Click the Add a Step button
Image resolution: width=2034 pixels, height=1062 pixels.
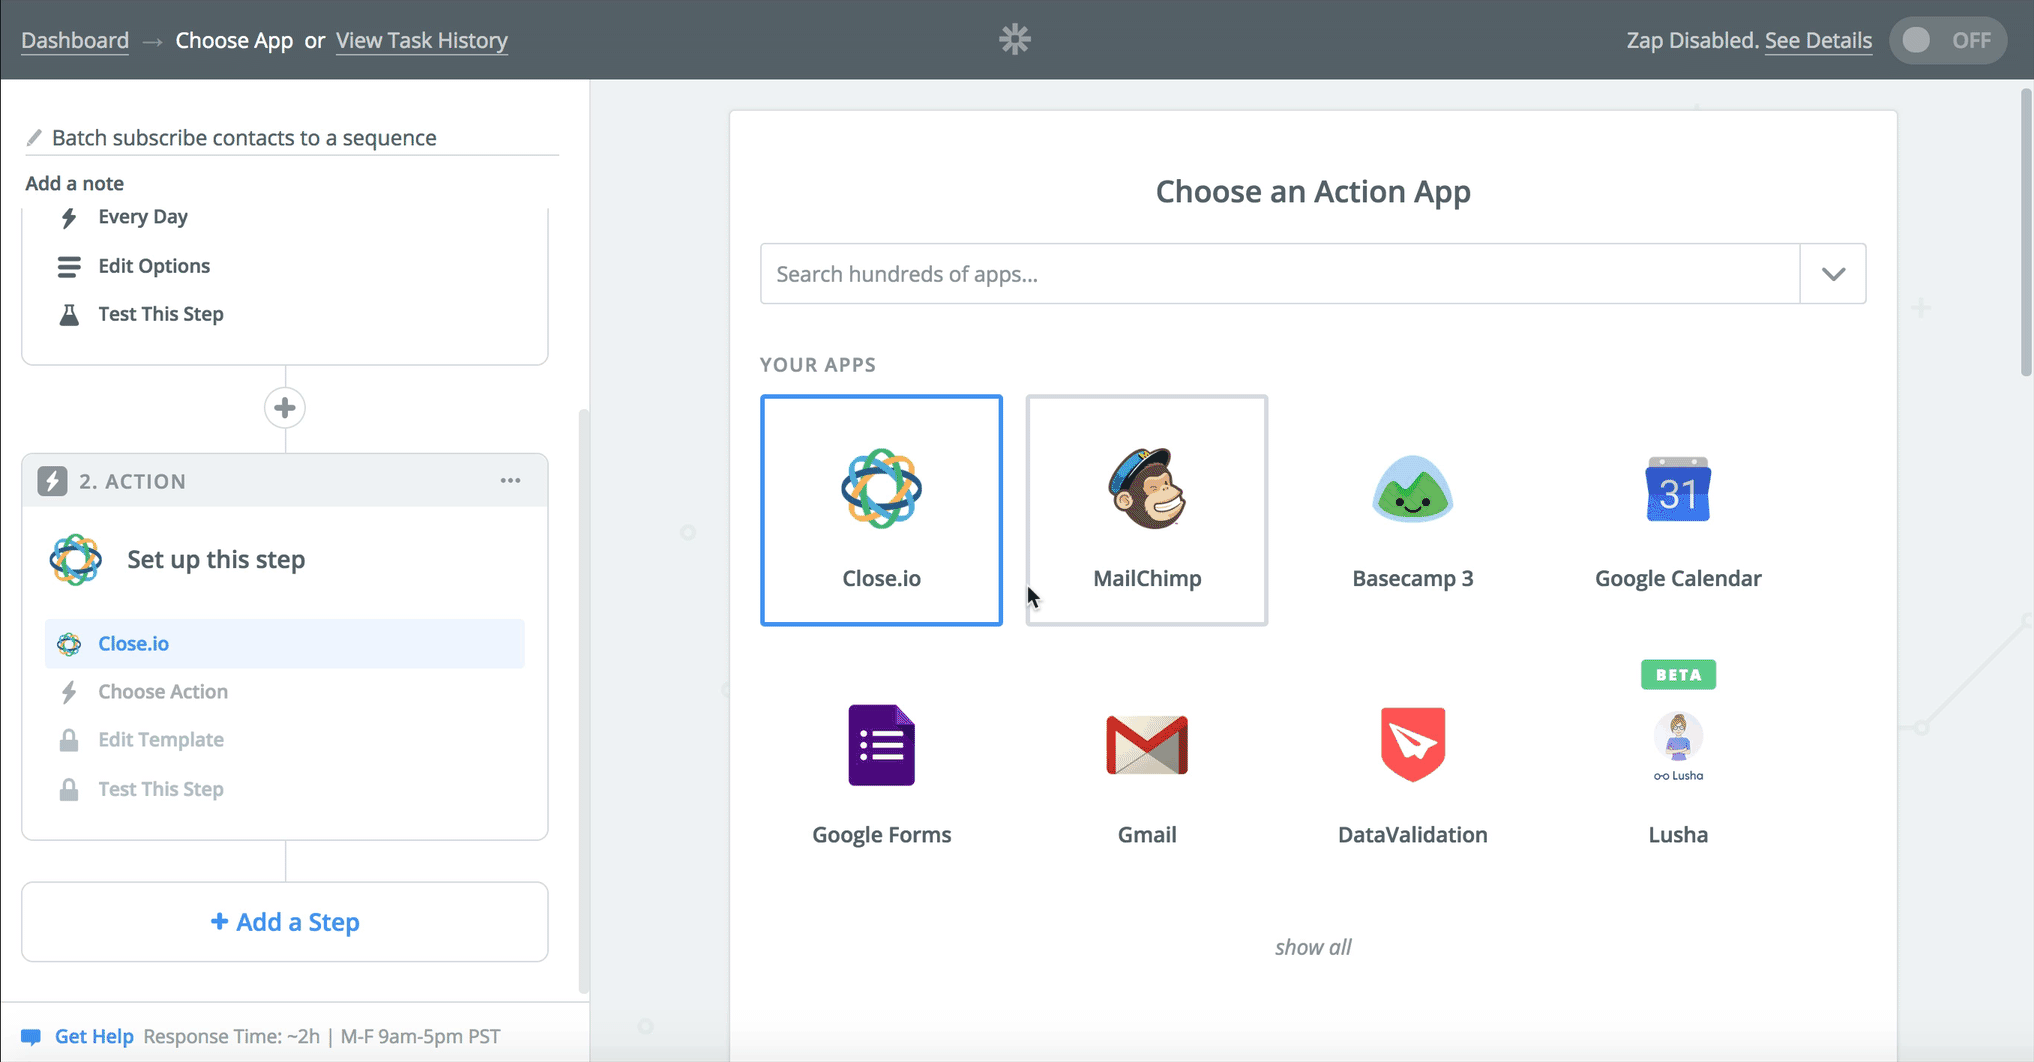285,922
